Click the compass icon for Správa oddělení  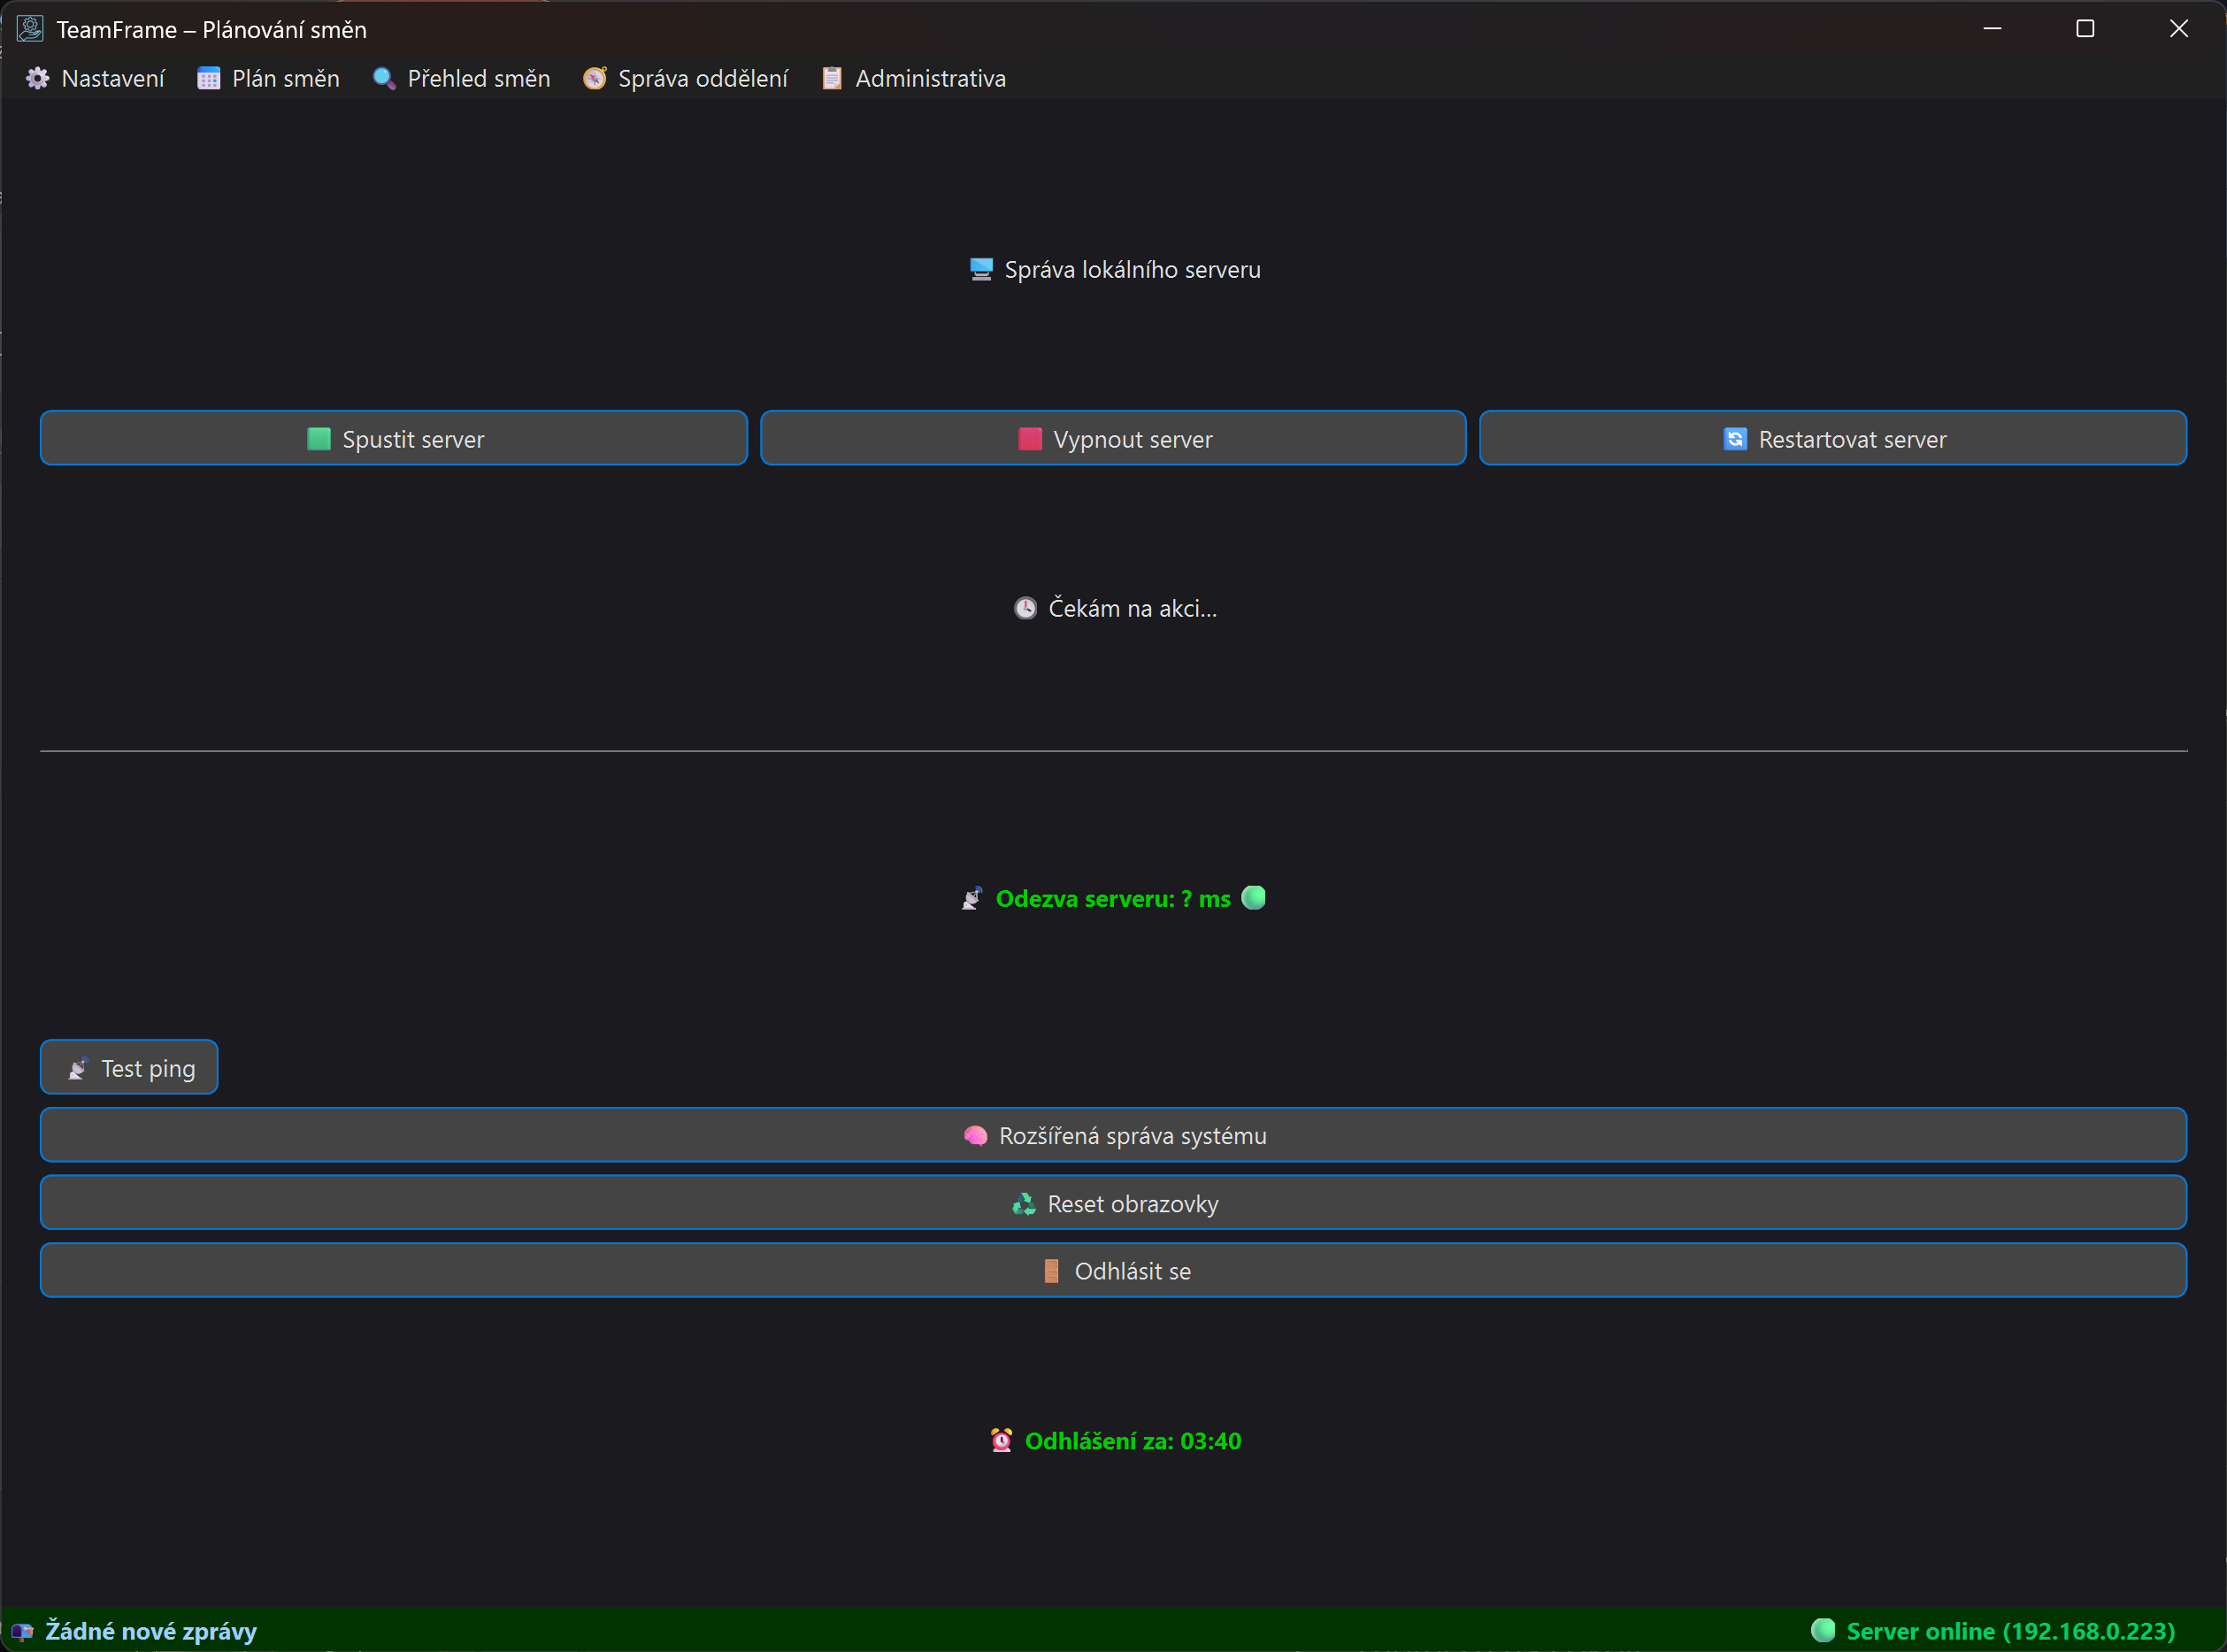(594, 79)
